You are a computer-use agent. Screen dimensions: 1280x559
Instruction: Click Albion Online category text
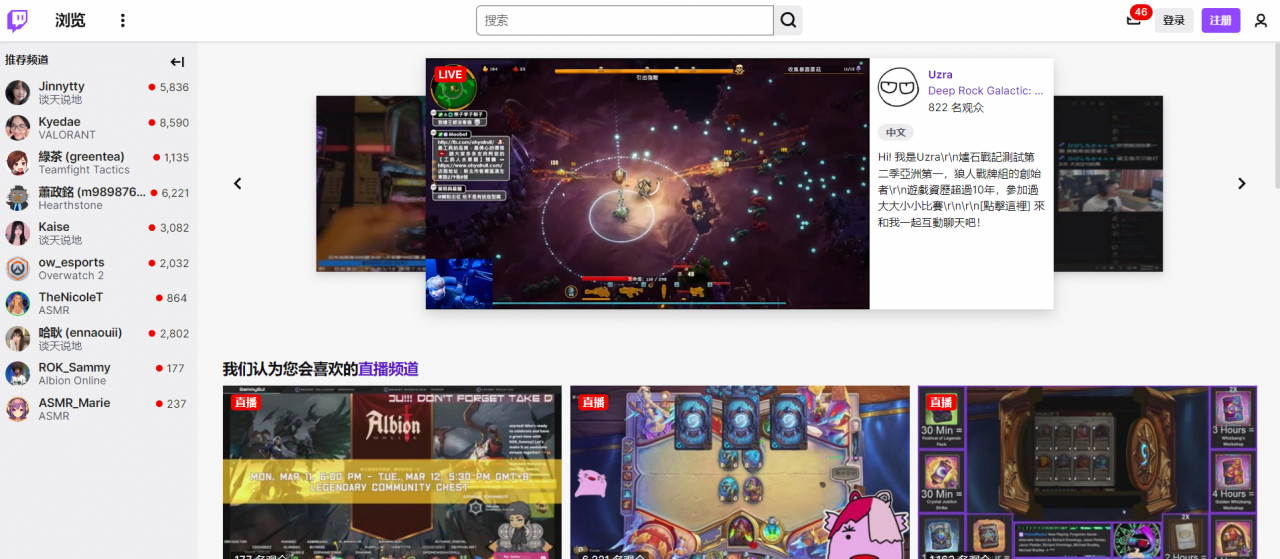72,381
